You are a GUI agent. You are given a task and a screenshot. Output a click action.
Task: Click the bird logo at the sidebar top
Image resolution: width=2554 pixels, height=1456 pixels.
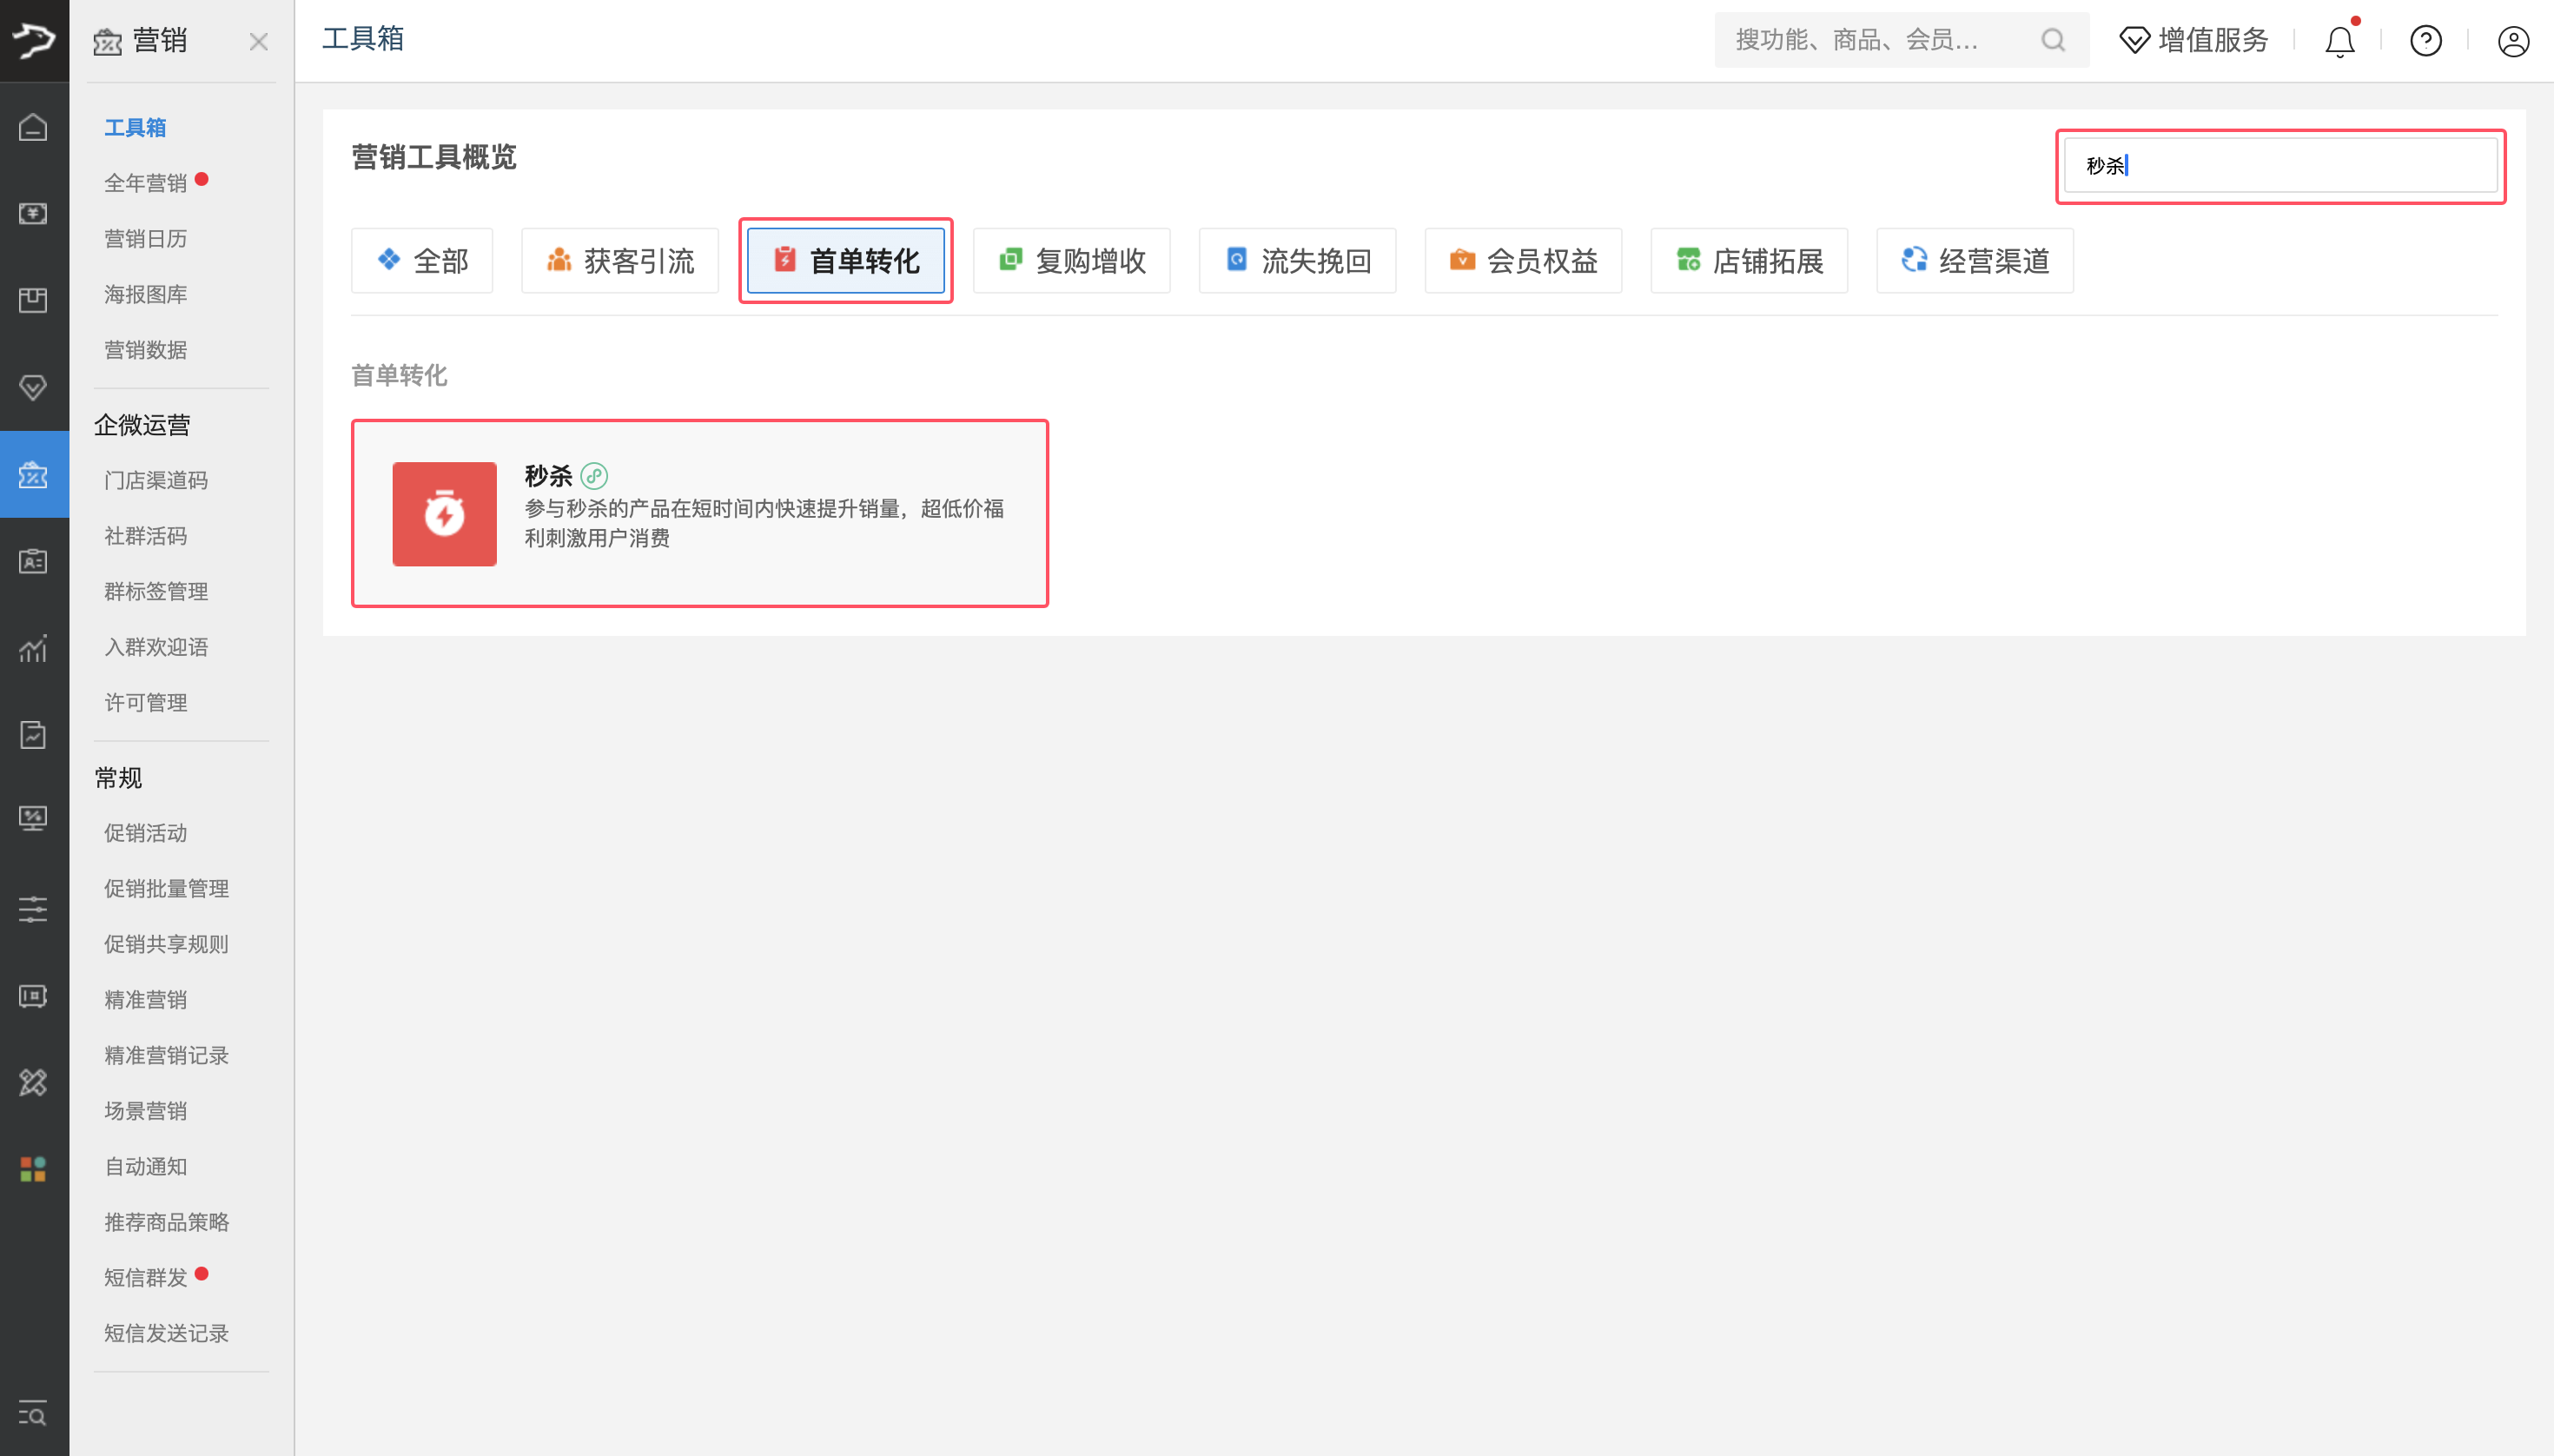tap(34, 40)
